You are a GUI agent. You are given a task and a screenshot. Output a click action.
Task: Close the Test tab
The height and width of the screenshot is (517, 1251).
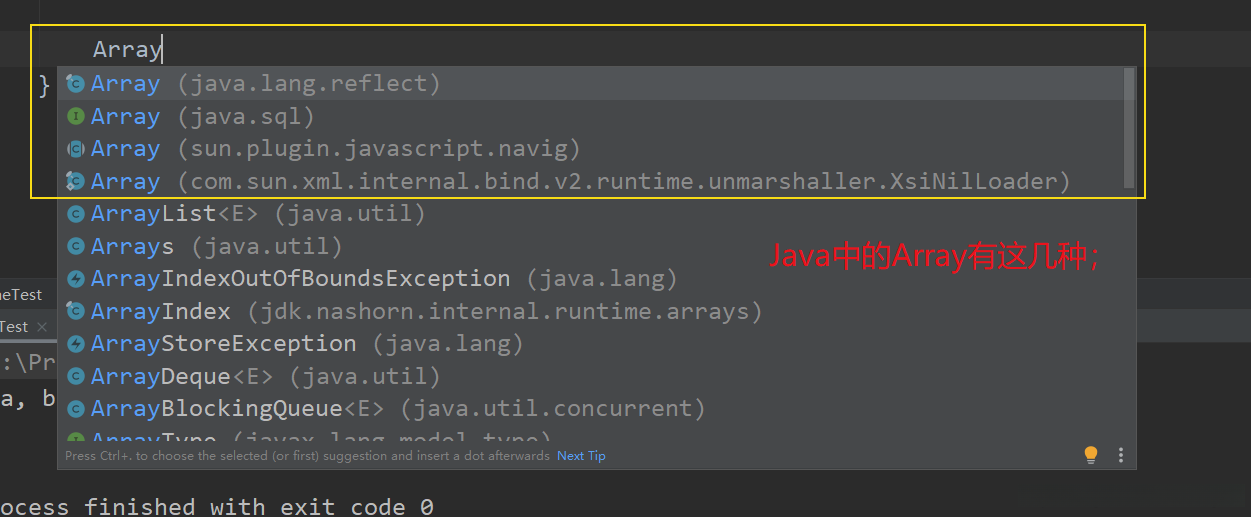[x=42, y=327]
